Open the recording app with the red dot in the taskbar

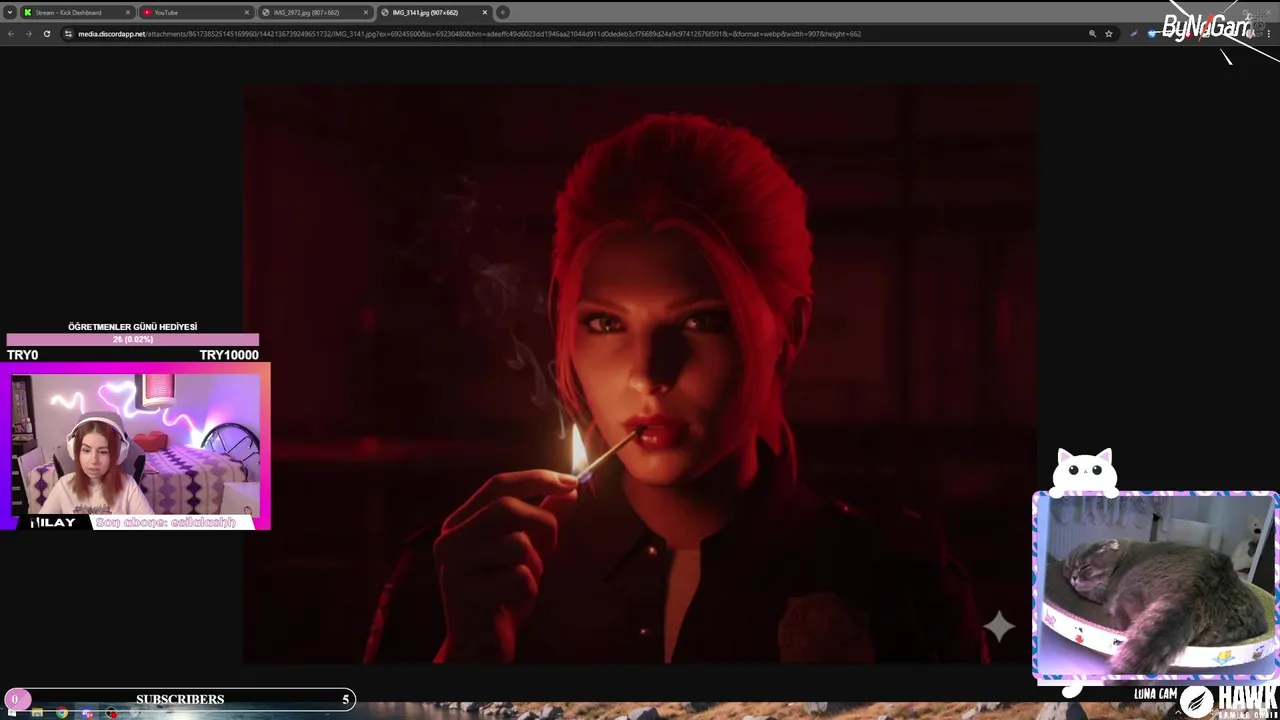pyautogui.click(x=112, y=714)
